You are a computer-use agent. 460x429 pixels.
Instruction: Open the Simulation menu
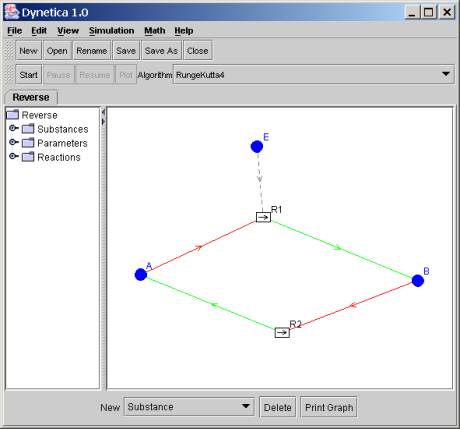click(x=111, y=31)
